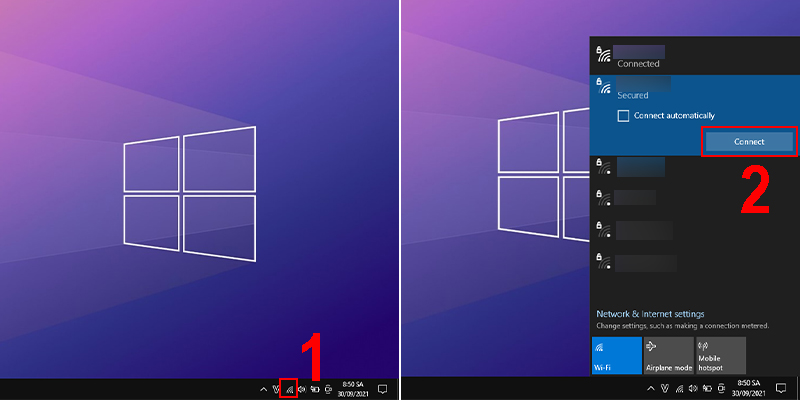
Task: Open the volume speaker icon in left screenshot
Action: point(302,389)
